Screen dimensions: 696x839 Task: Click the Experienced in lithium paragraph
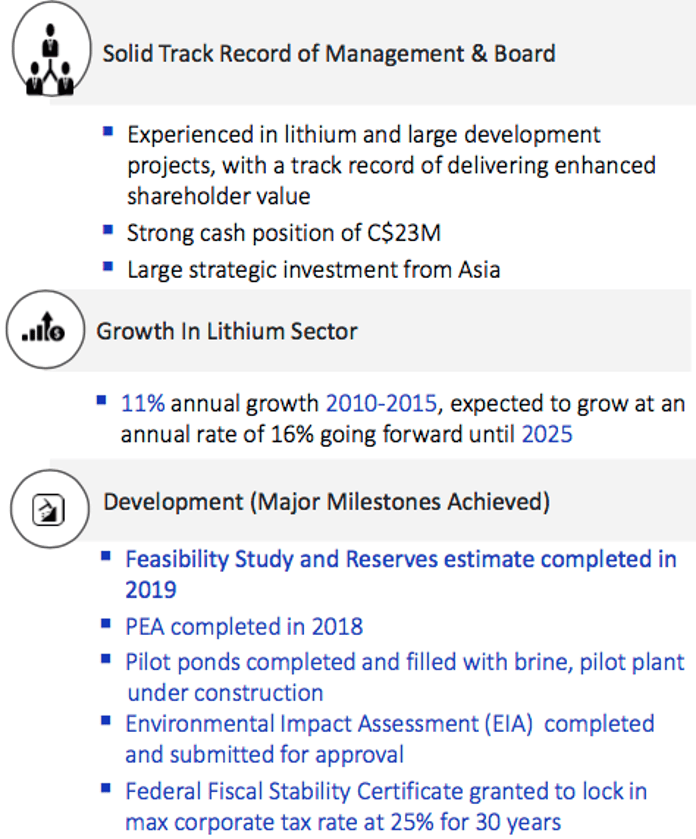(392, 165)
